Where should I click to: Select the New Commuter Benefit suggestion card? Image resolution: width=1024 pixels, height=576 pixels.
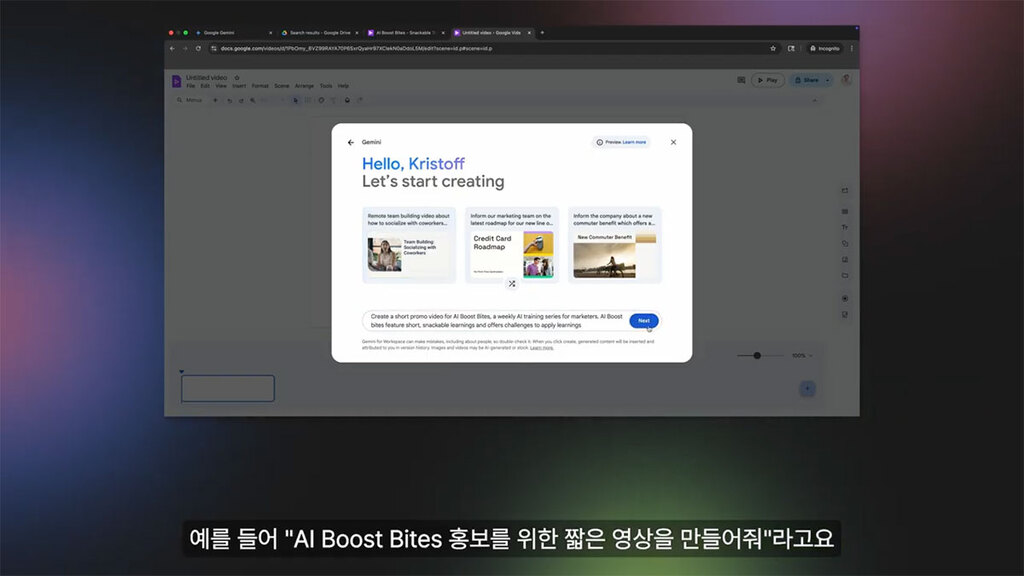(615, 245)
